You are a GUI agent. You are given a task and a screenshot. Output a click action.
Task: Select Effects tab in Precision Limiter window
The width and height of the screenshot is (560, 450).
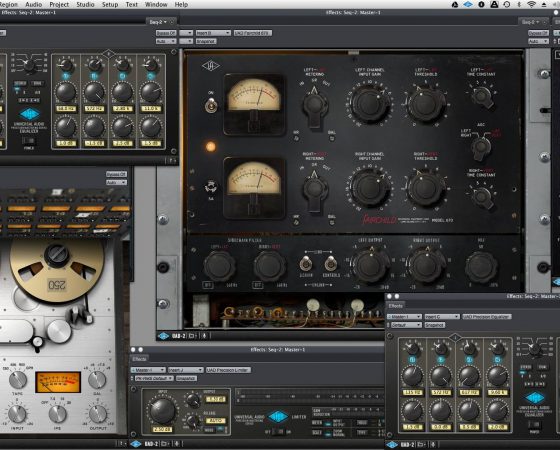(x=139, y=359)
